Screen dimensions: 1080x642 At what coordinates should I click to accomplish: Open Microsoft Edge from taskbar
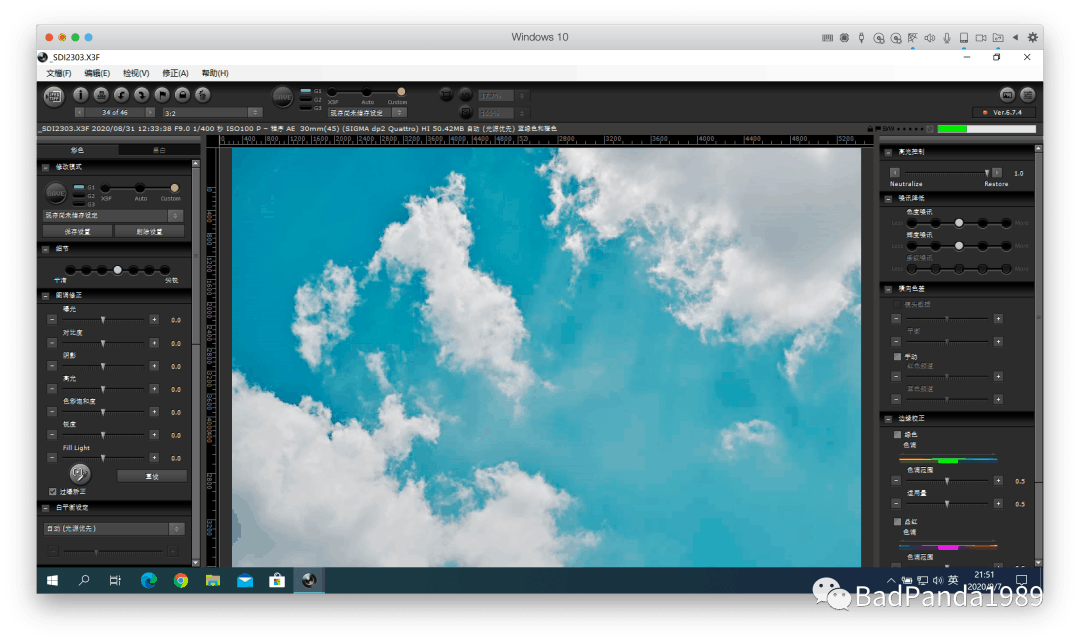coord(149,581)
